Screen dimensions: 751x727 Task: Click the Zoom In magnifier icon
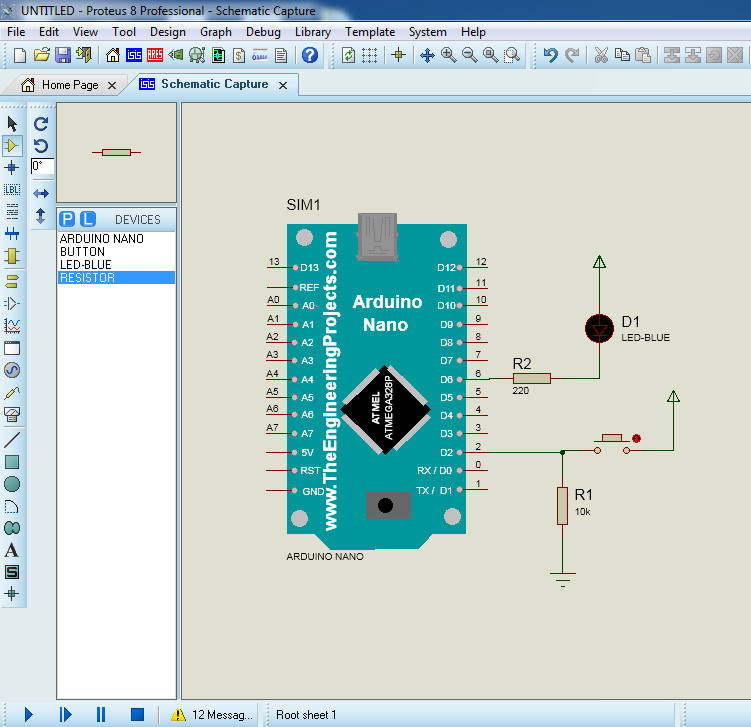click(448, 55)
